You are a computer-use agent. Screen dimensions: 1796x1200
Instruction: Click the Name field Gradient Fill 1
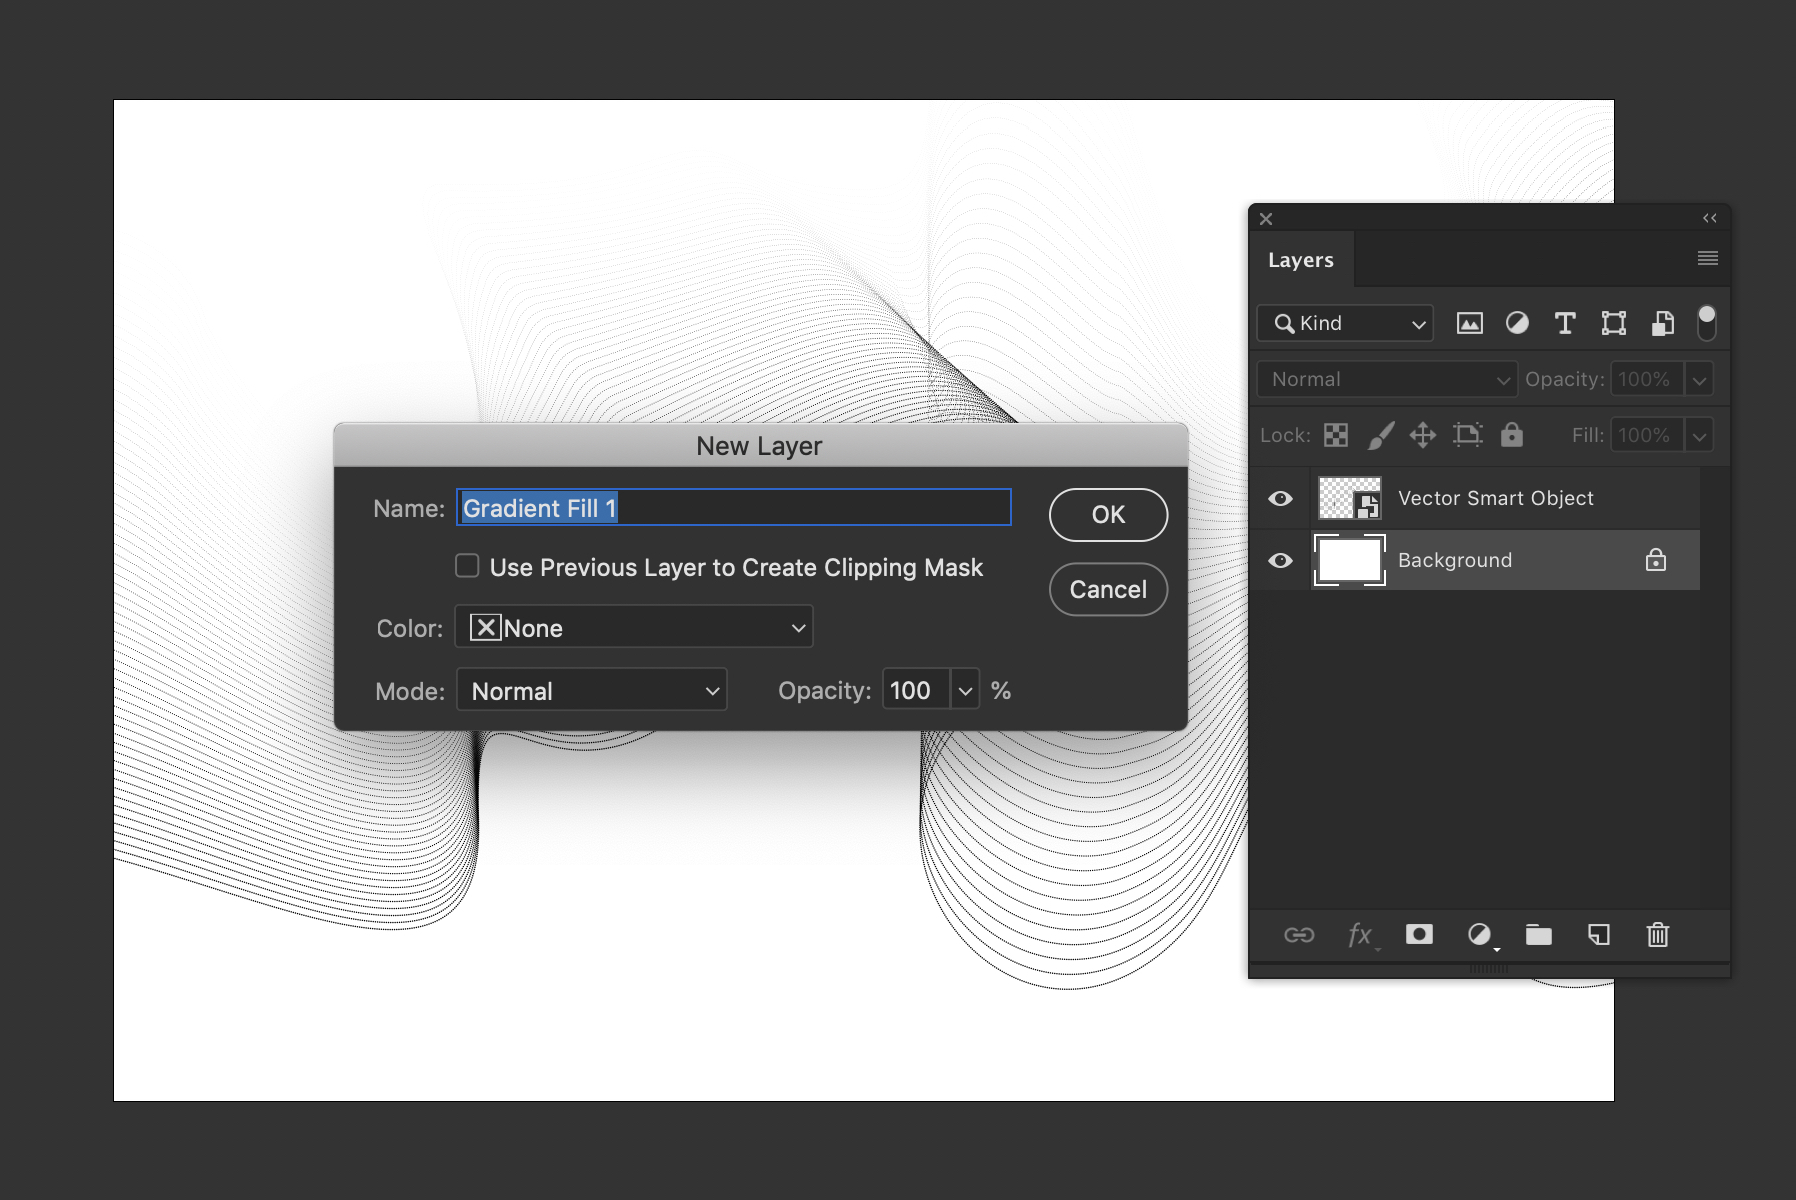click(734, 507)
